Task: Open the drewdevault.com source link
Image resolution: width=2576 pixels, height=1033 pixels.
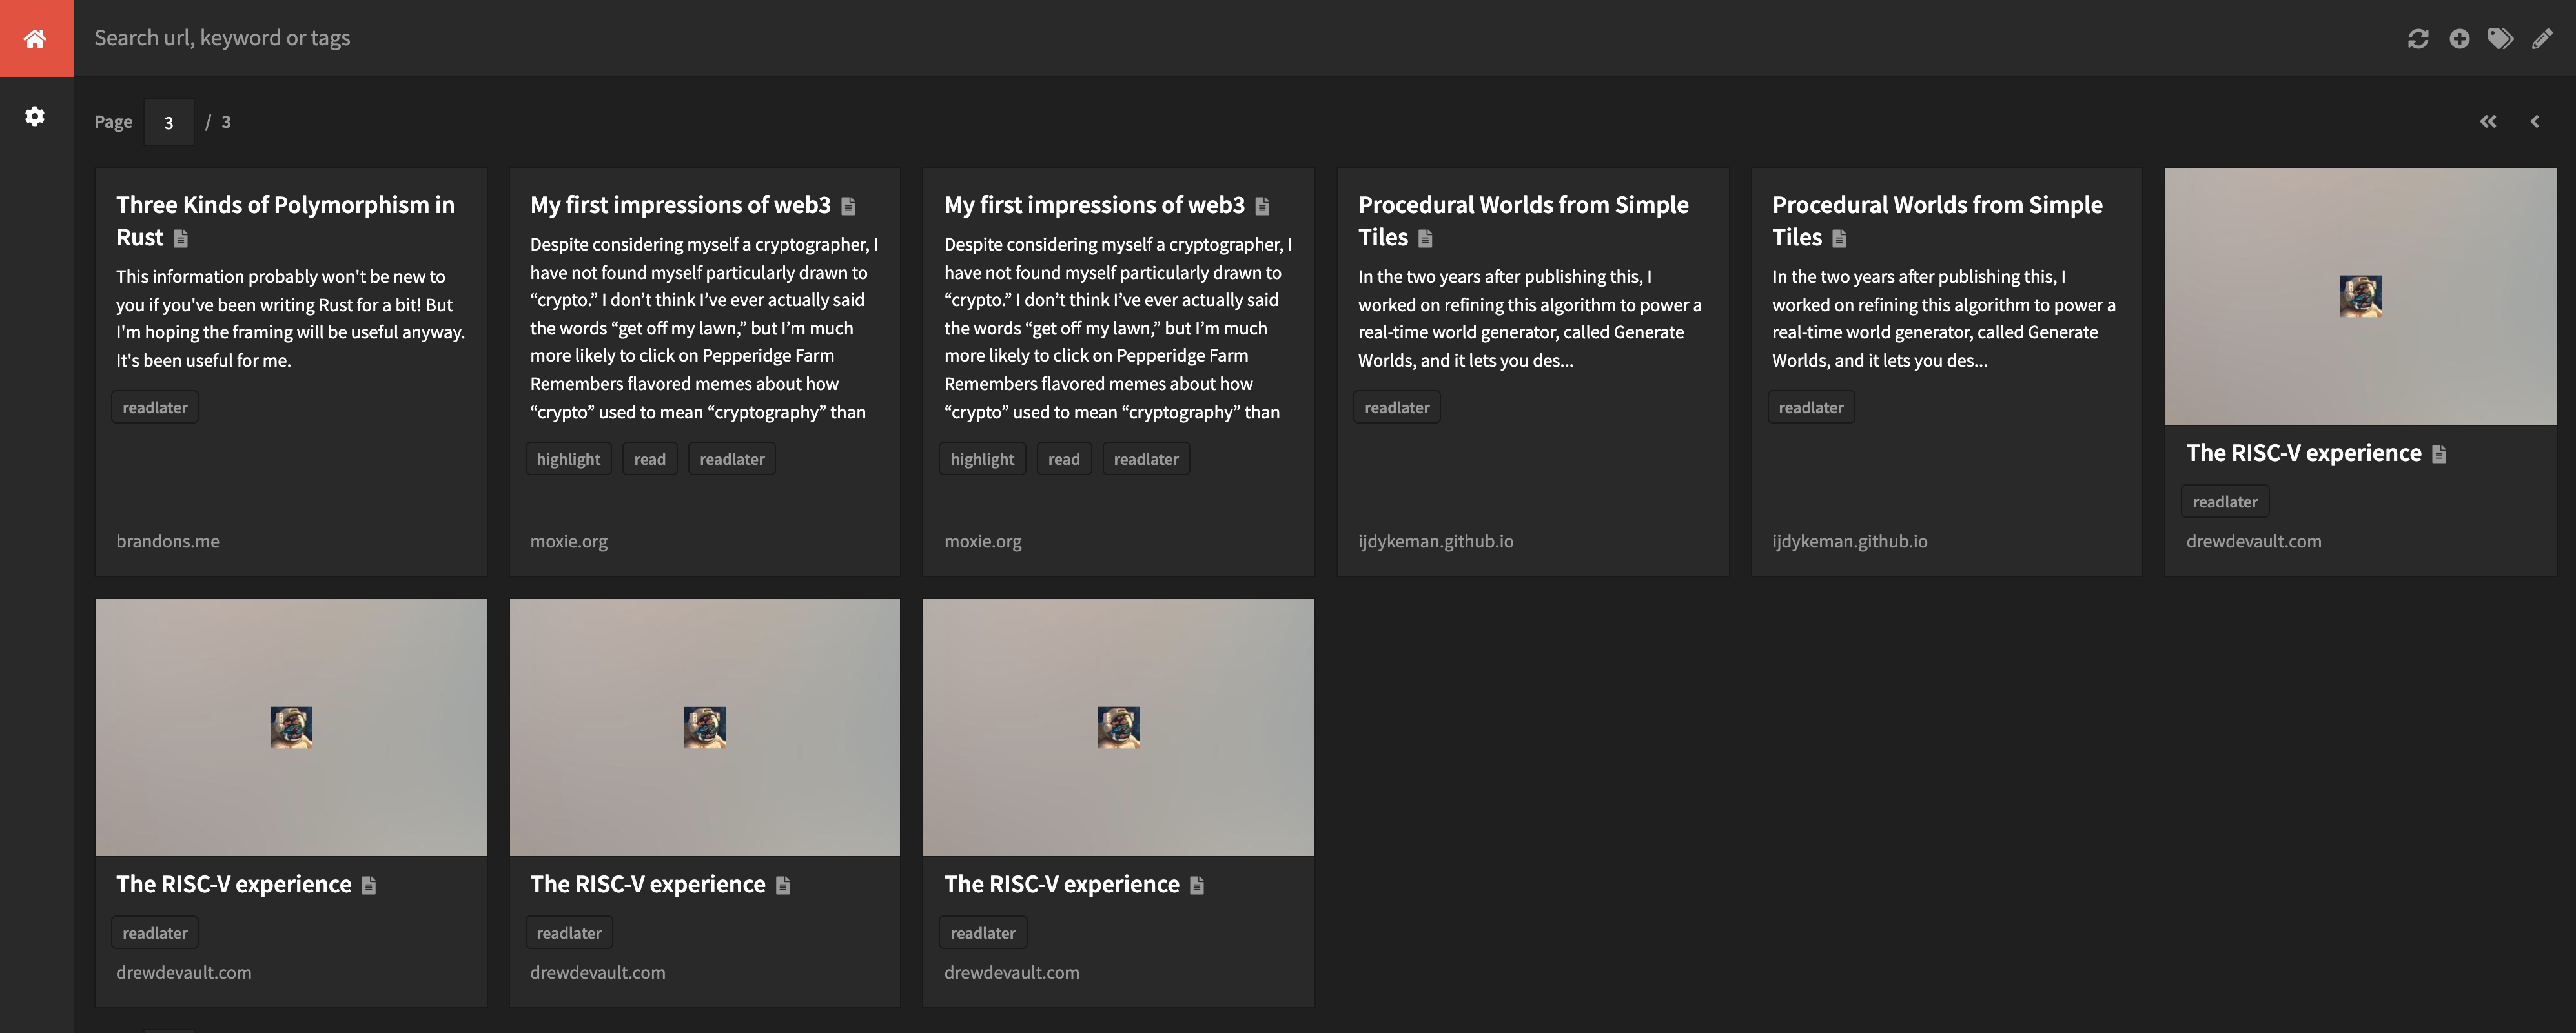Action: [2254, 541]
